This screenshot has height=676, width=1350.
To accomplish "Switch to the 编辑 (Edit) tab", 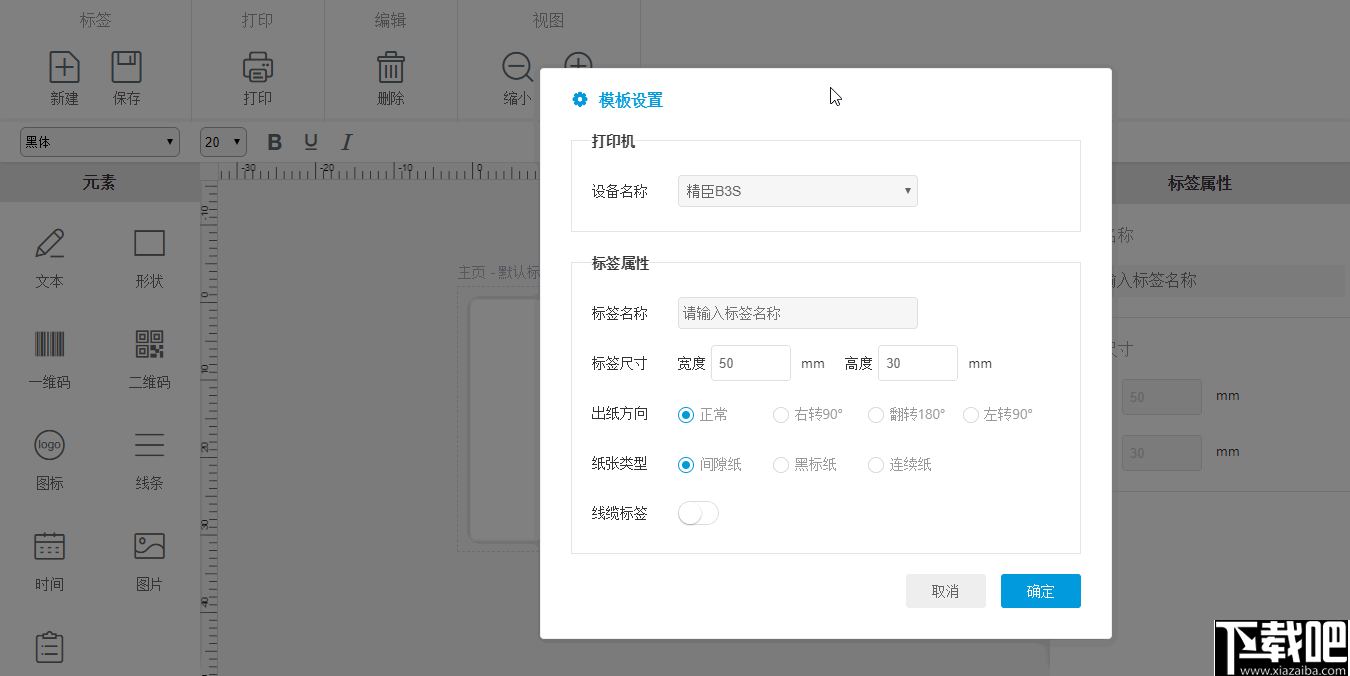I will [x=390, y=19].
